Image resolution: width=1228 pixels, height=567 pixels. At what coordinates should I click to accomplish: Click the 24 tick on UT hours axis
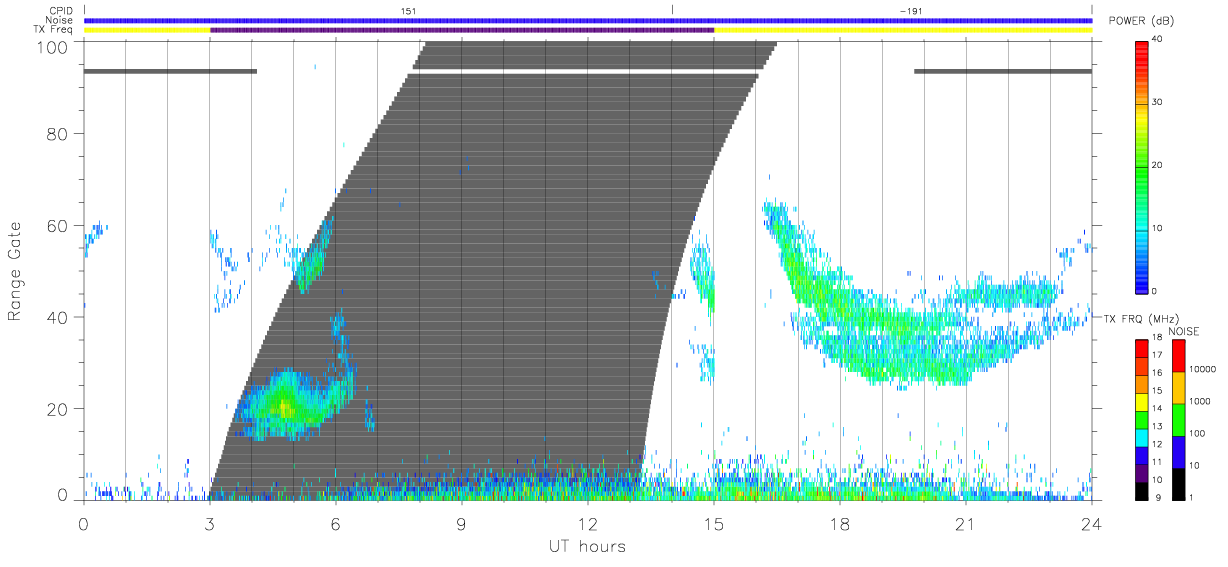[x=1092, y=523]
